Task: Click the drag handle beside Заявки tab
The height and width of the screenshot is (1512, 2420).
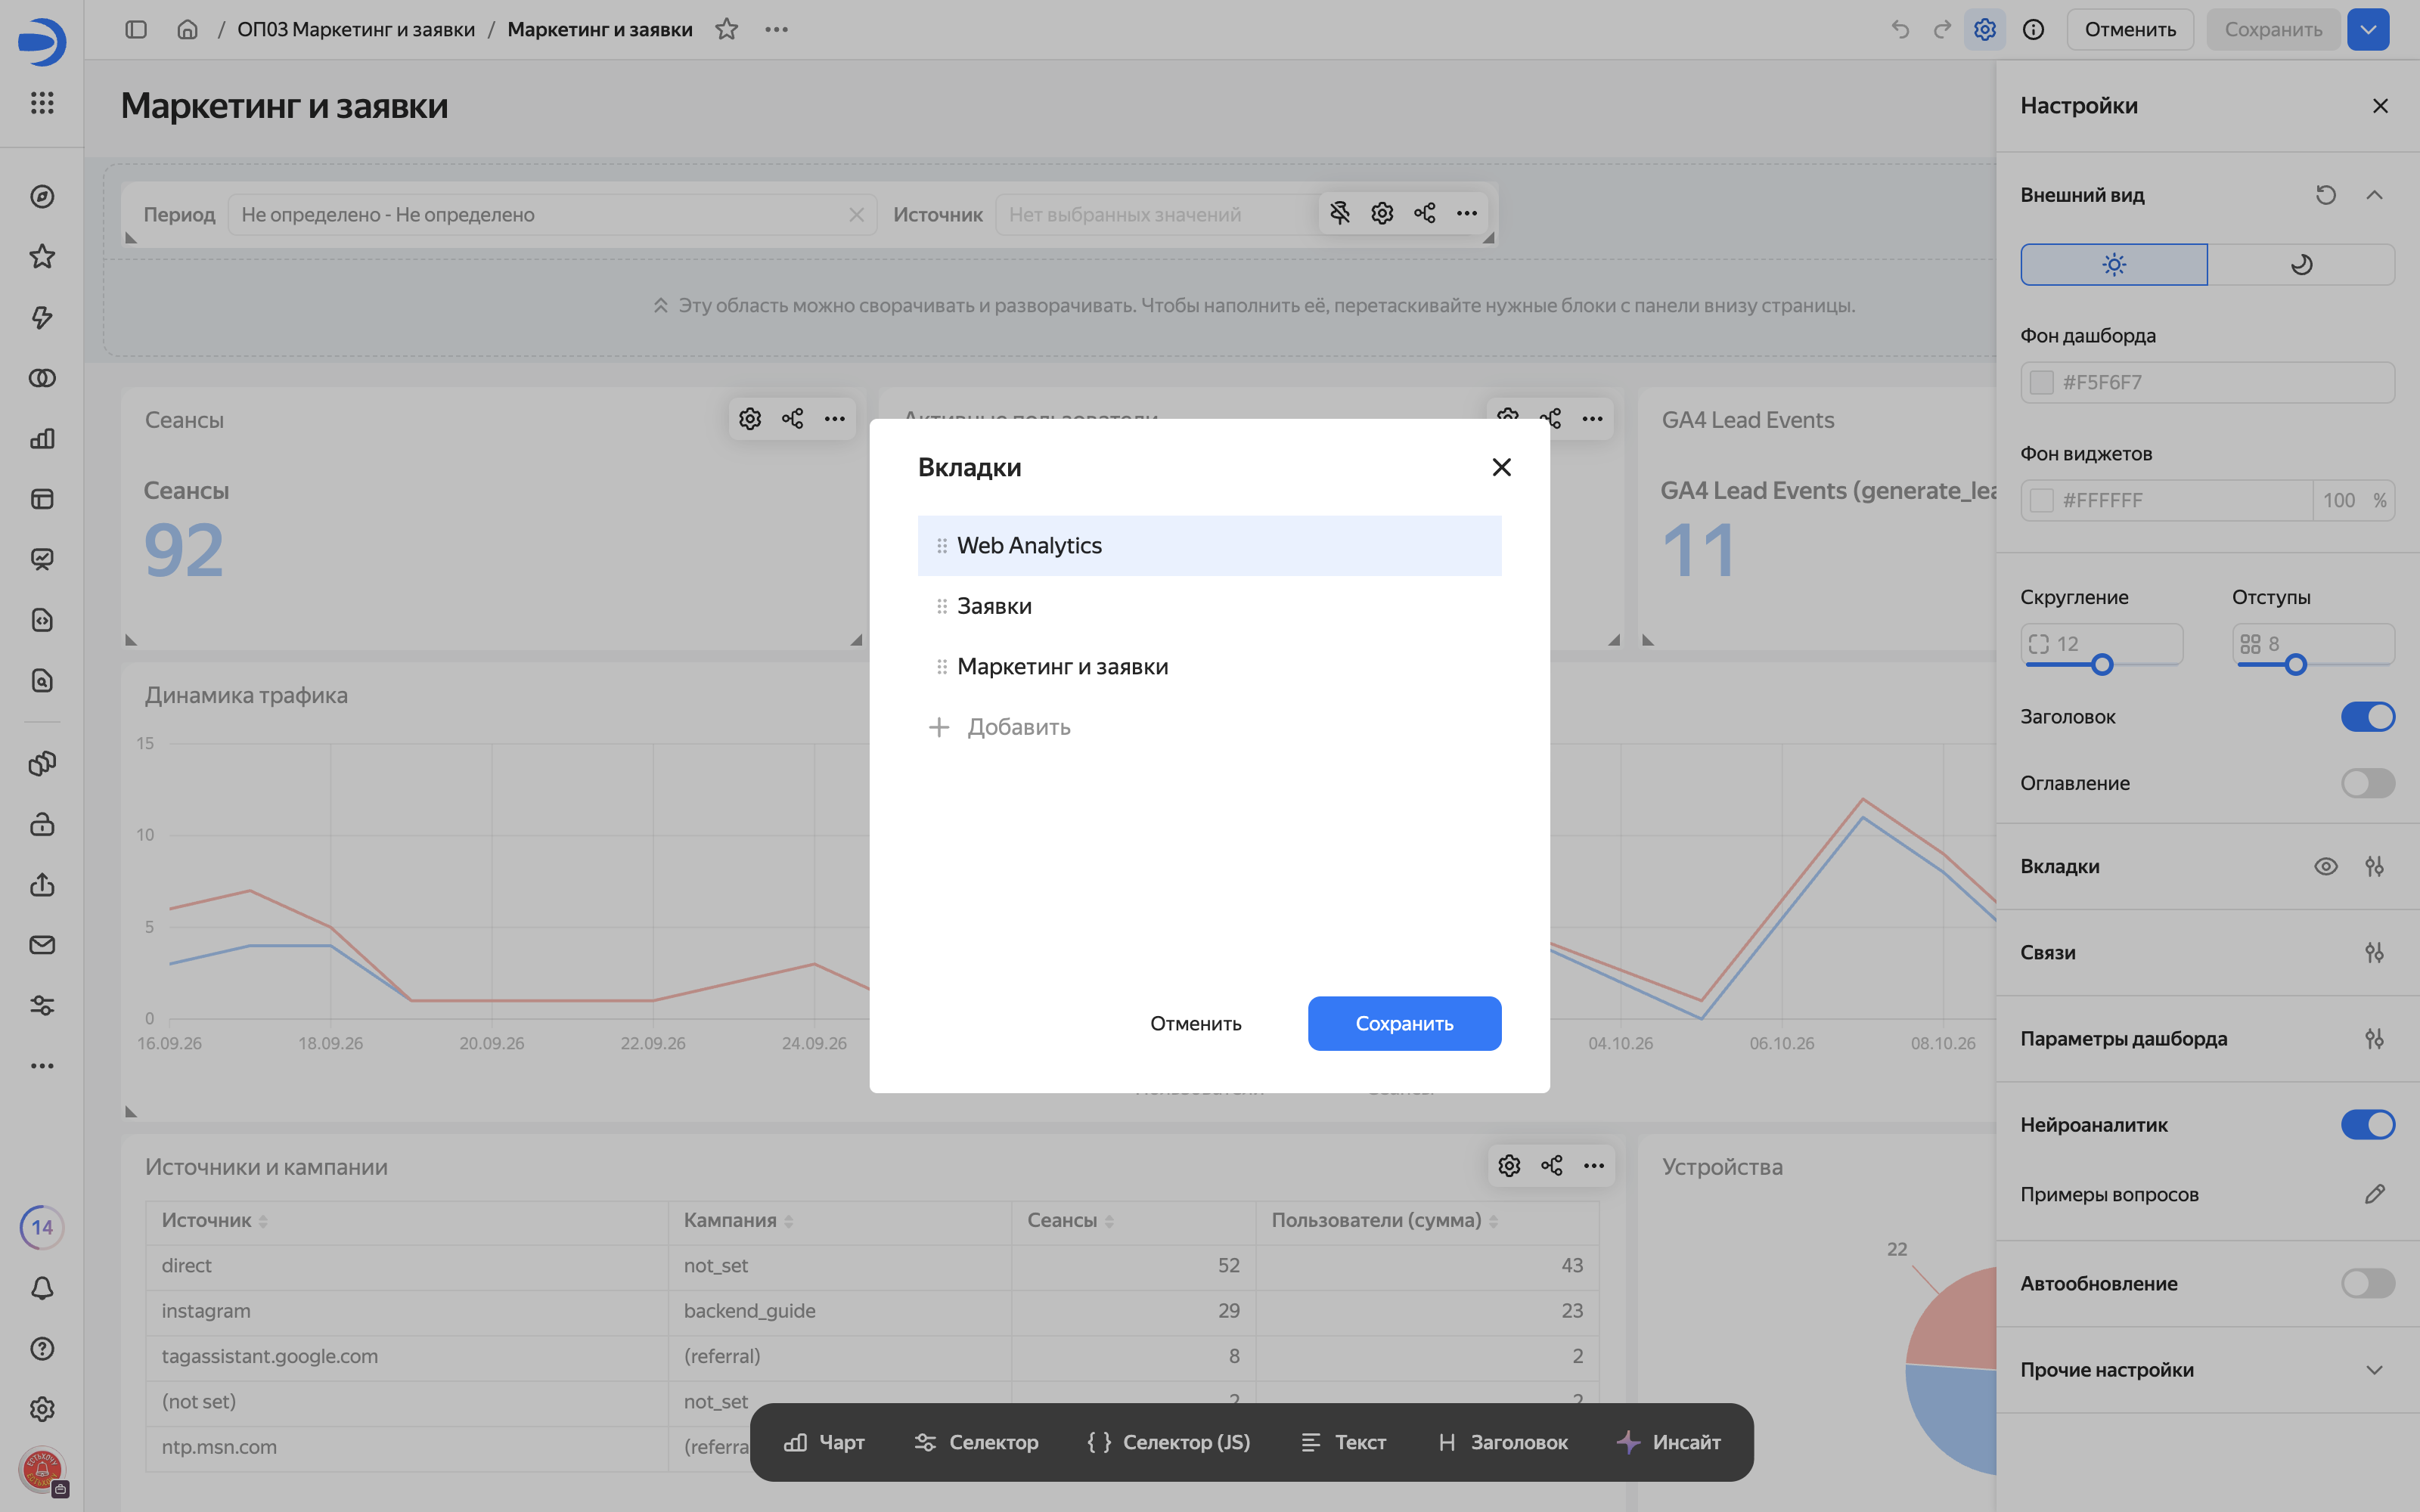Action: 941,606
